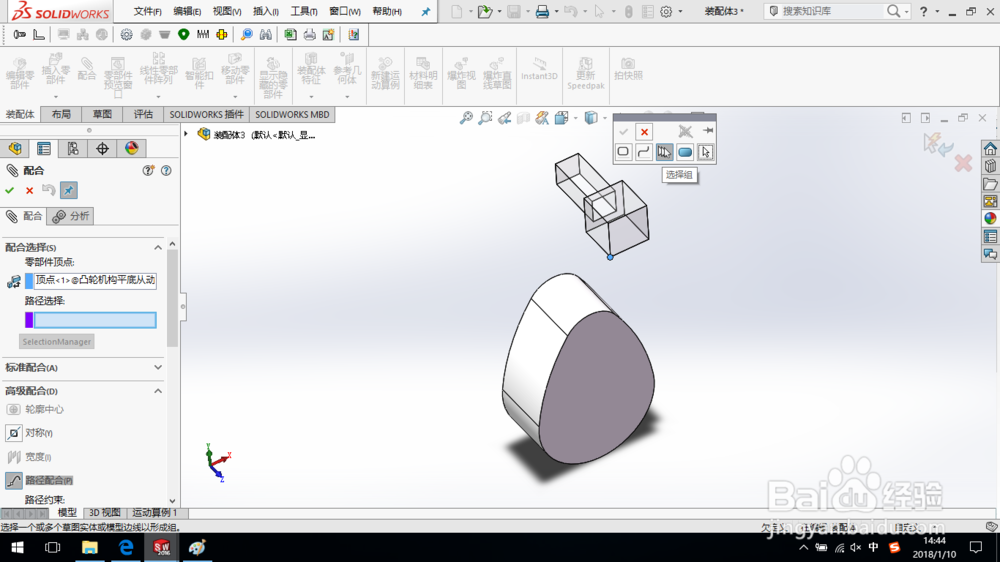Open Edge browser from taskbar
1000x562 pixels.
[x=126, y=547]
